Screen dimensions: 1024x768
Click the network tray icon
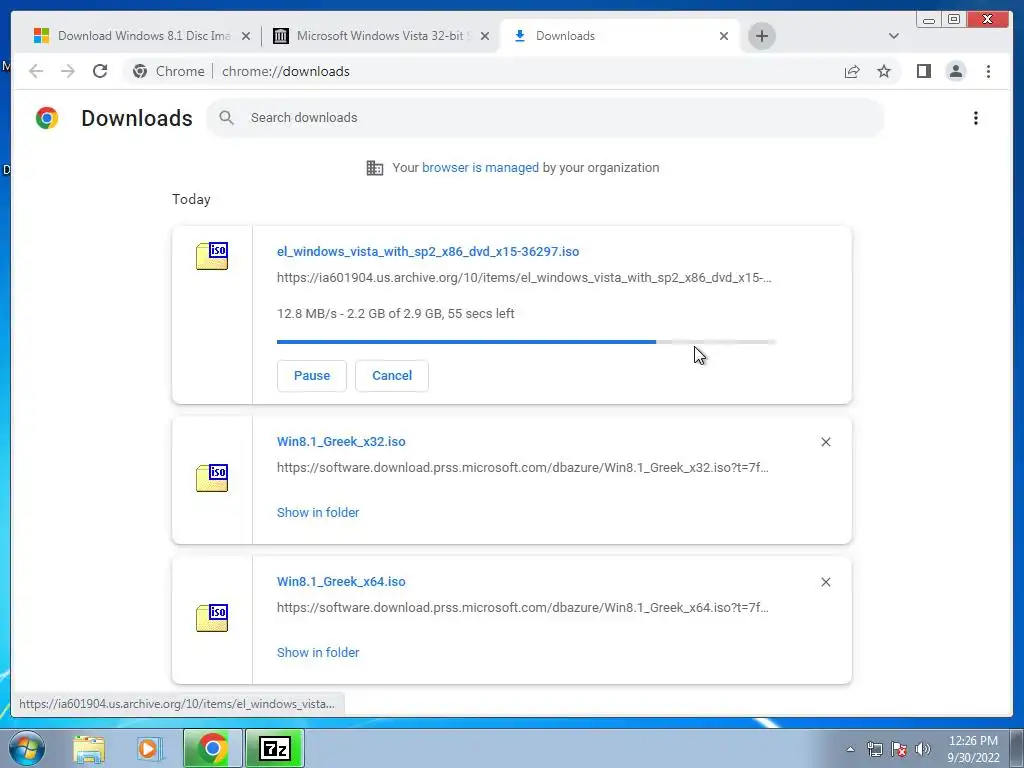click(x=874, y=749)
